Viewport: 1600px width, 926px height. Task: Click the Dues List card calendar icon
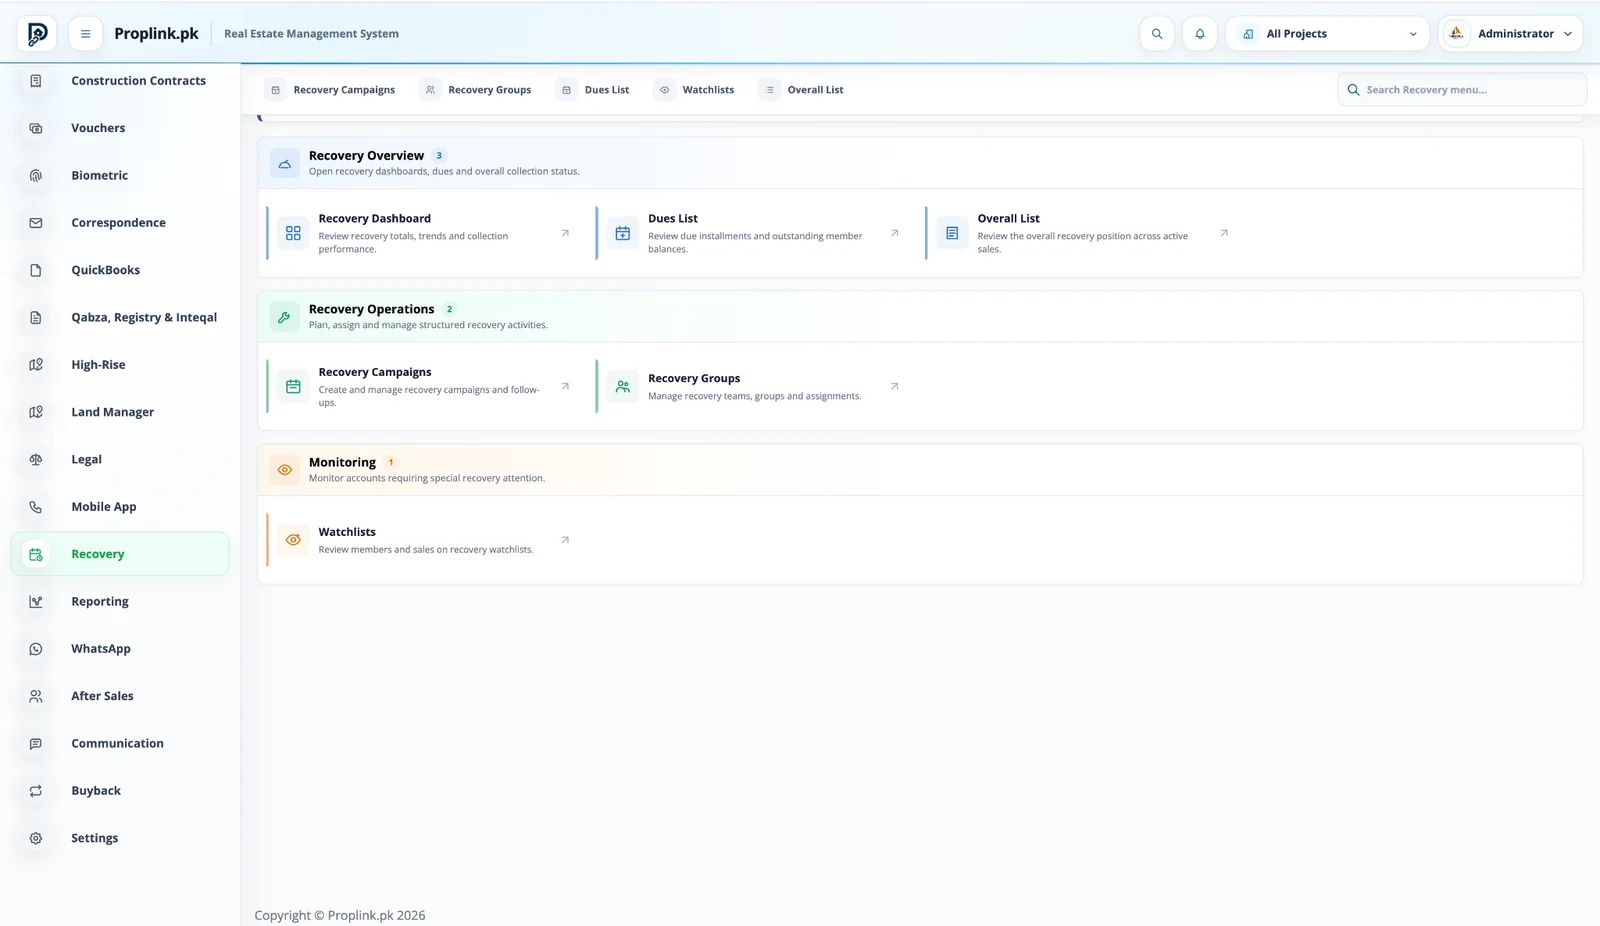(x=622, y=233)
